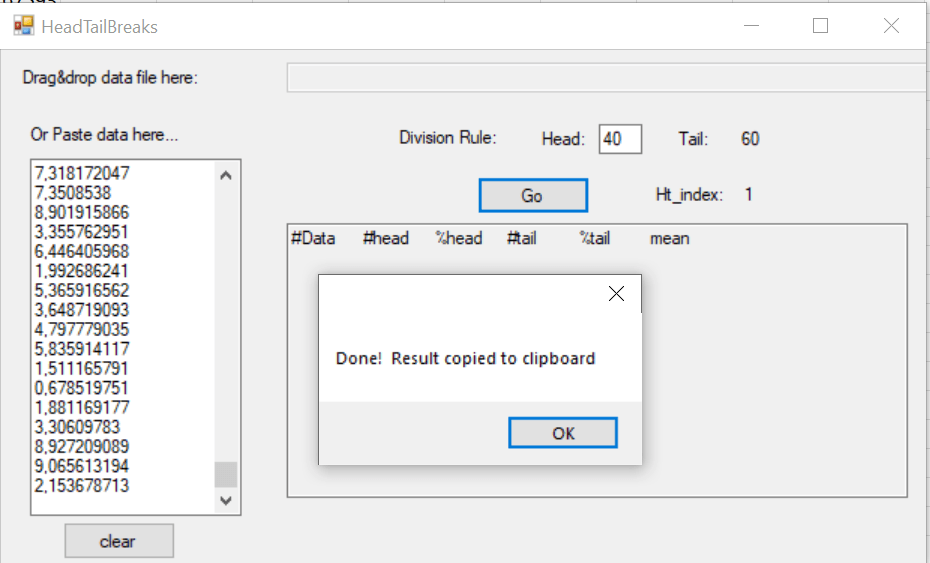Maximize the HeadTailBreaks window
The image size is (930, 563).
820,26
